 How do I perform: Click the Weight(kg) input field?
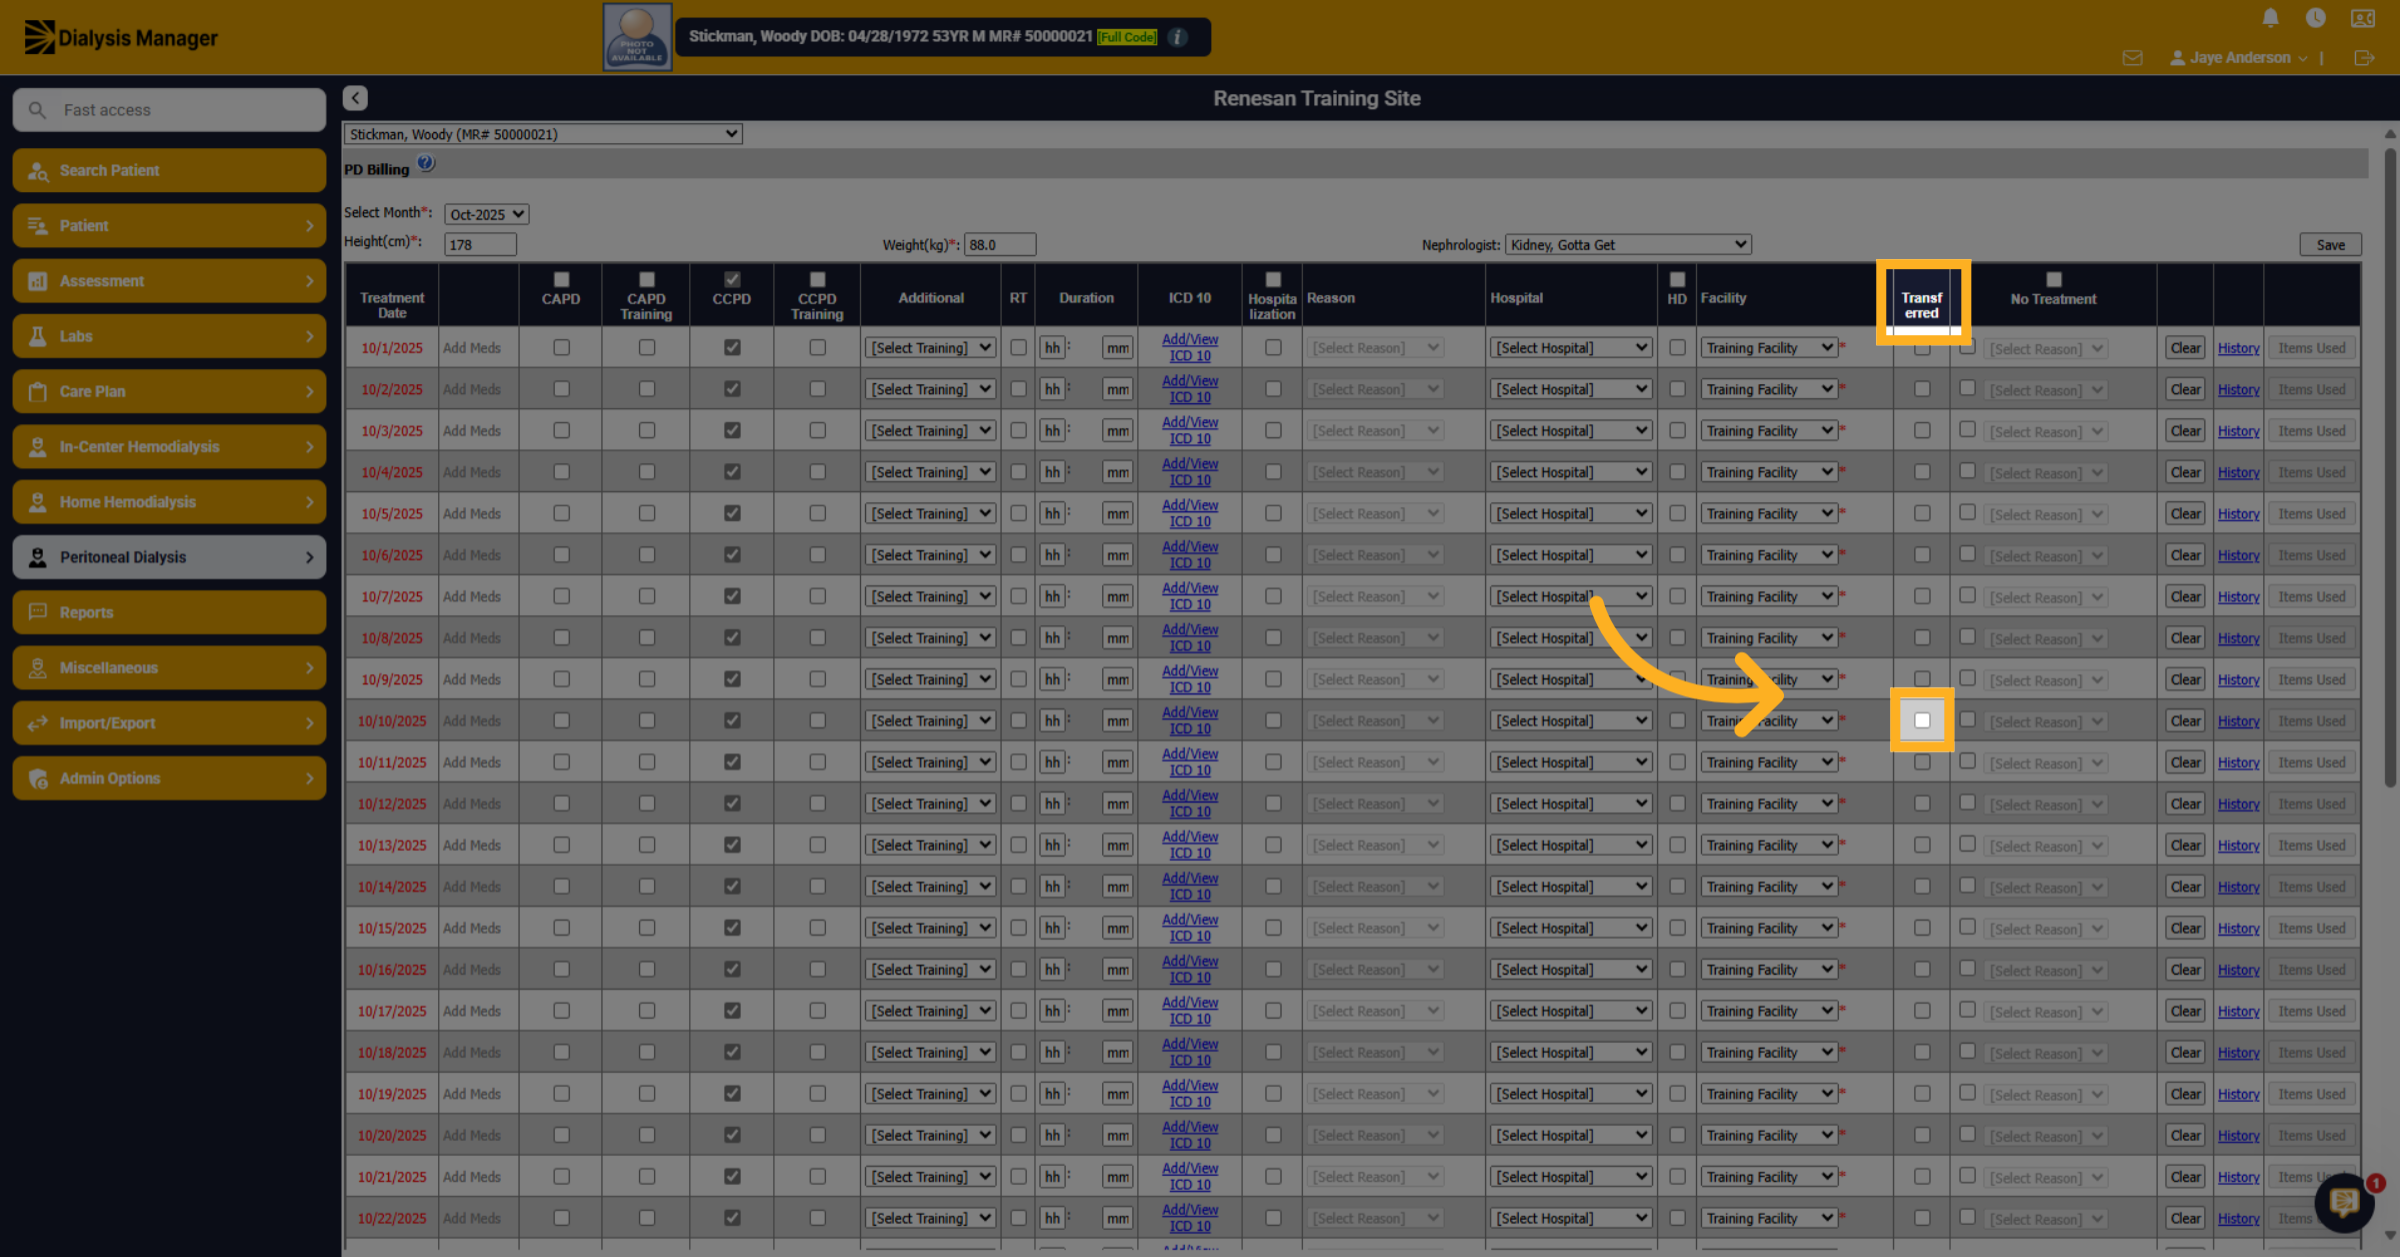[x=1000, y=244]
